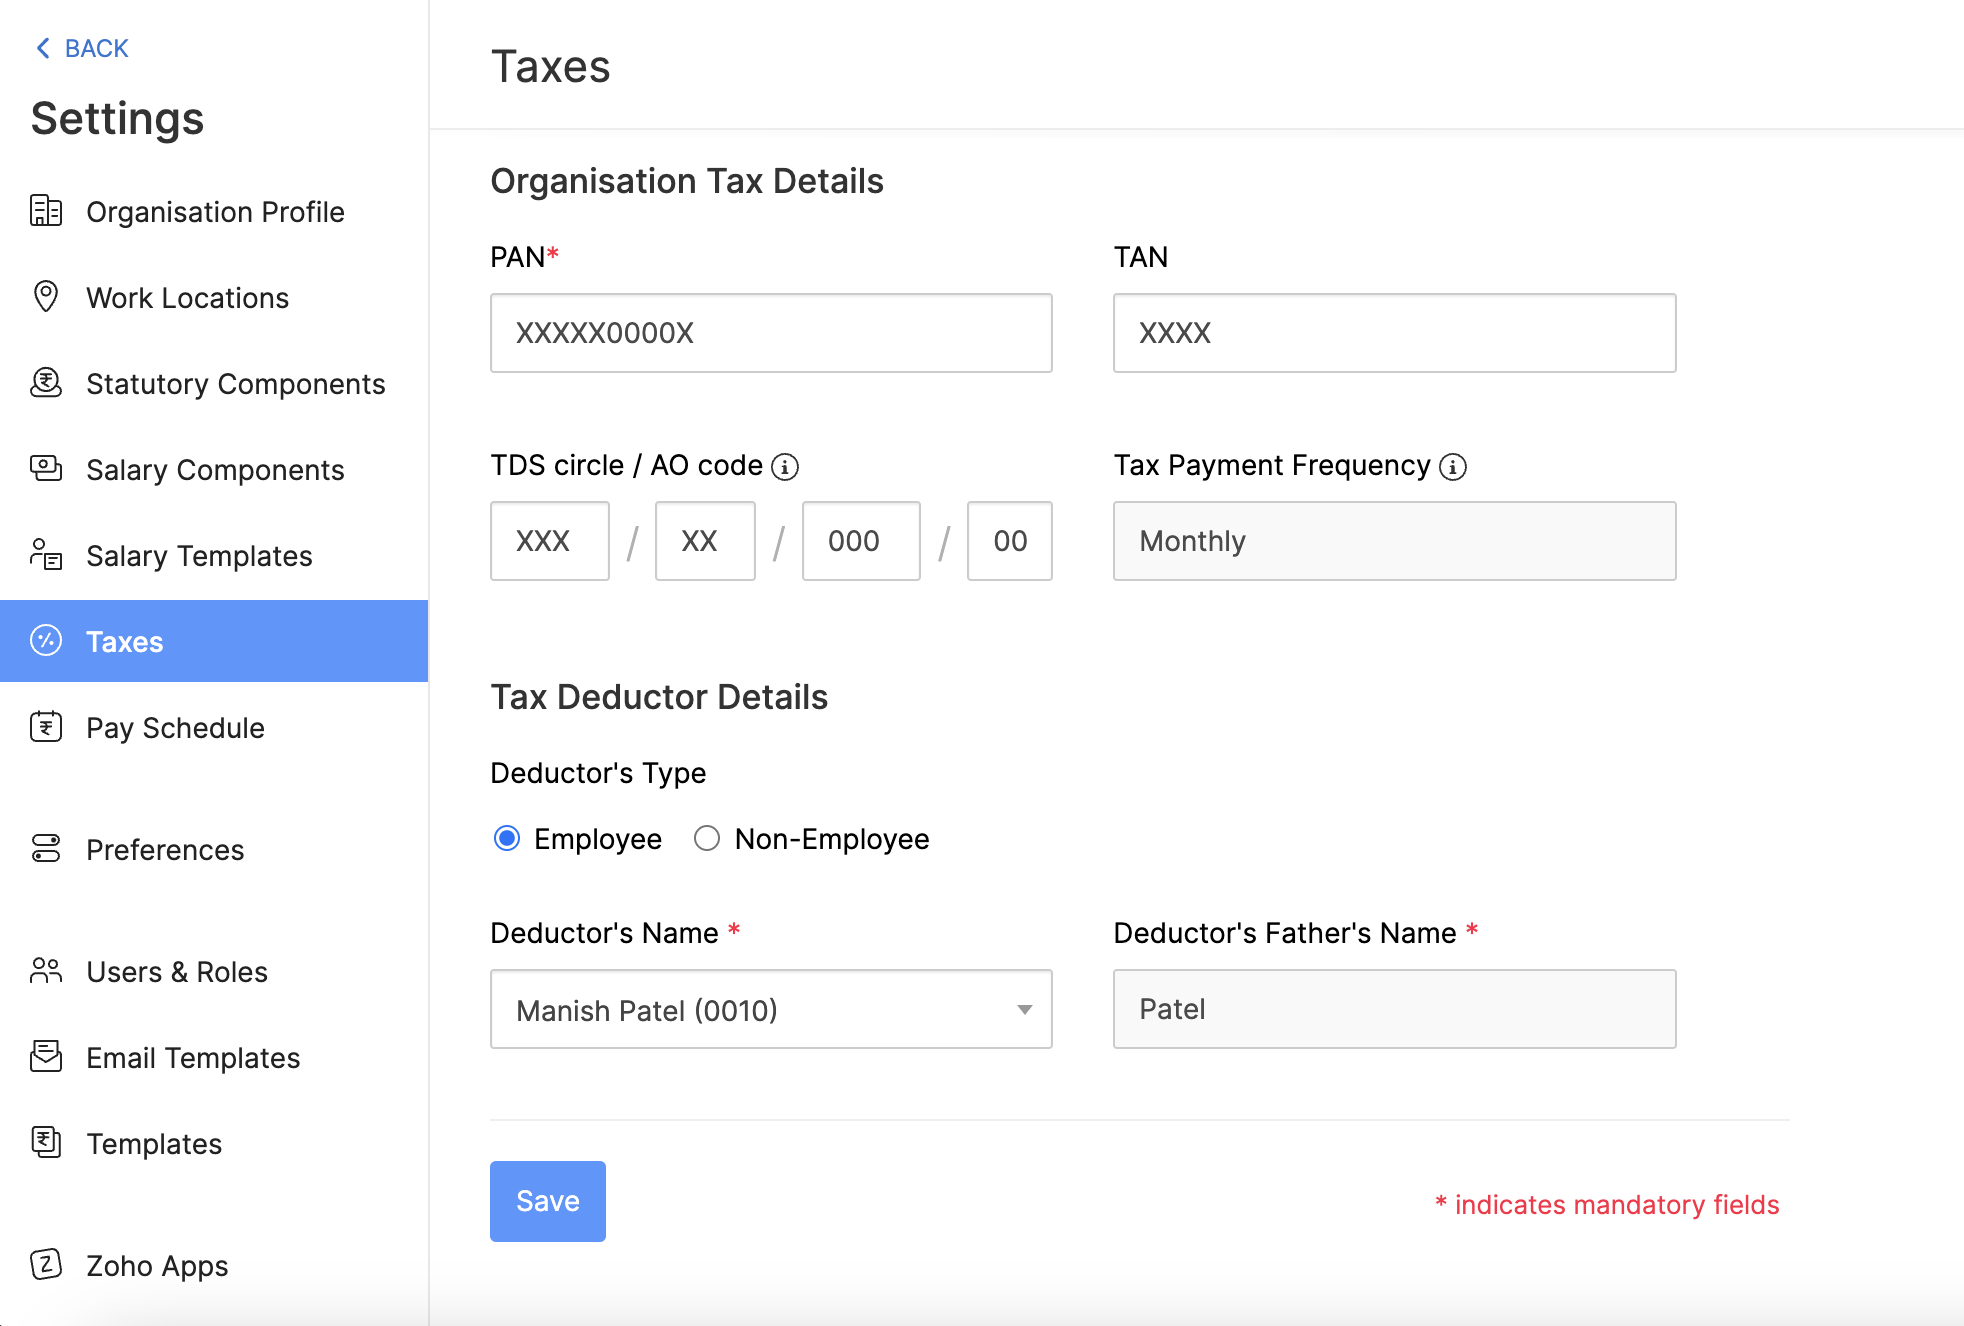This screenshot has width=1964, height=1326.
Task: Click the Work Locations pin icon
Action: [46, 297]
